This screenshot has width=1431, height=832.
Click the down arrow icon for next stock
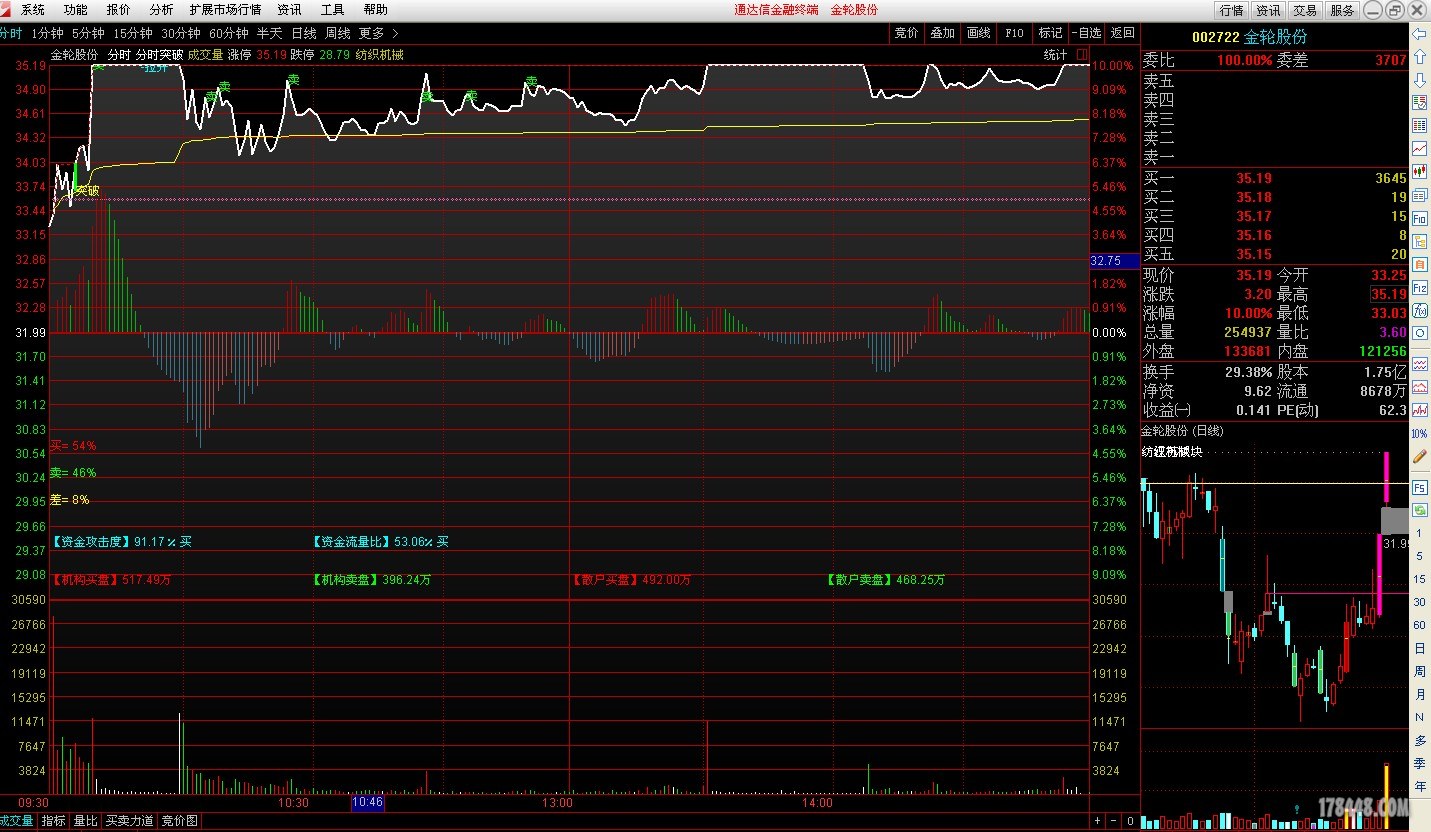point(1419,79)
